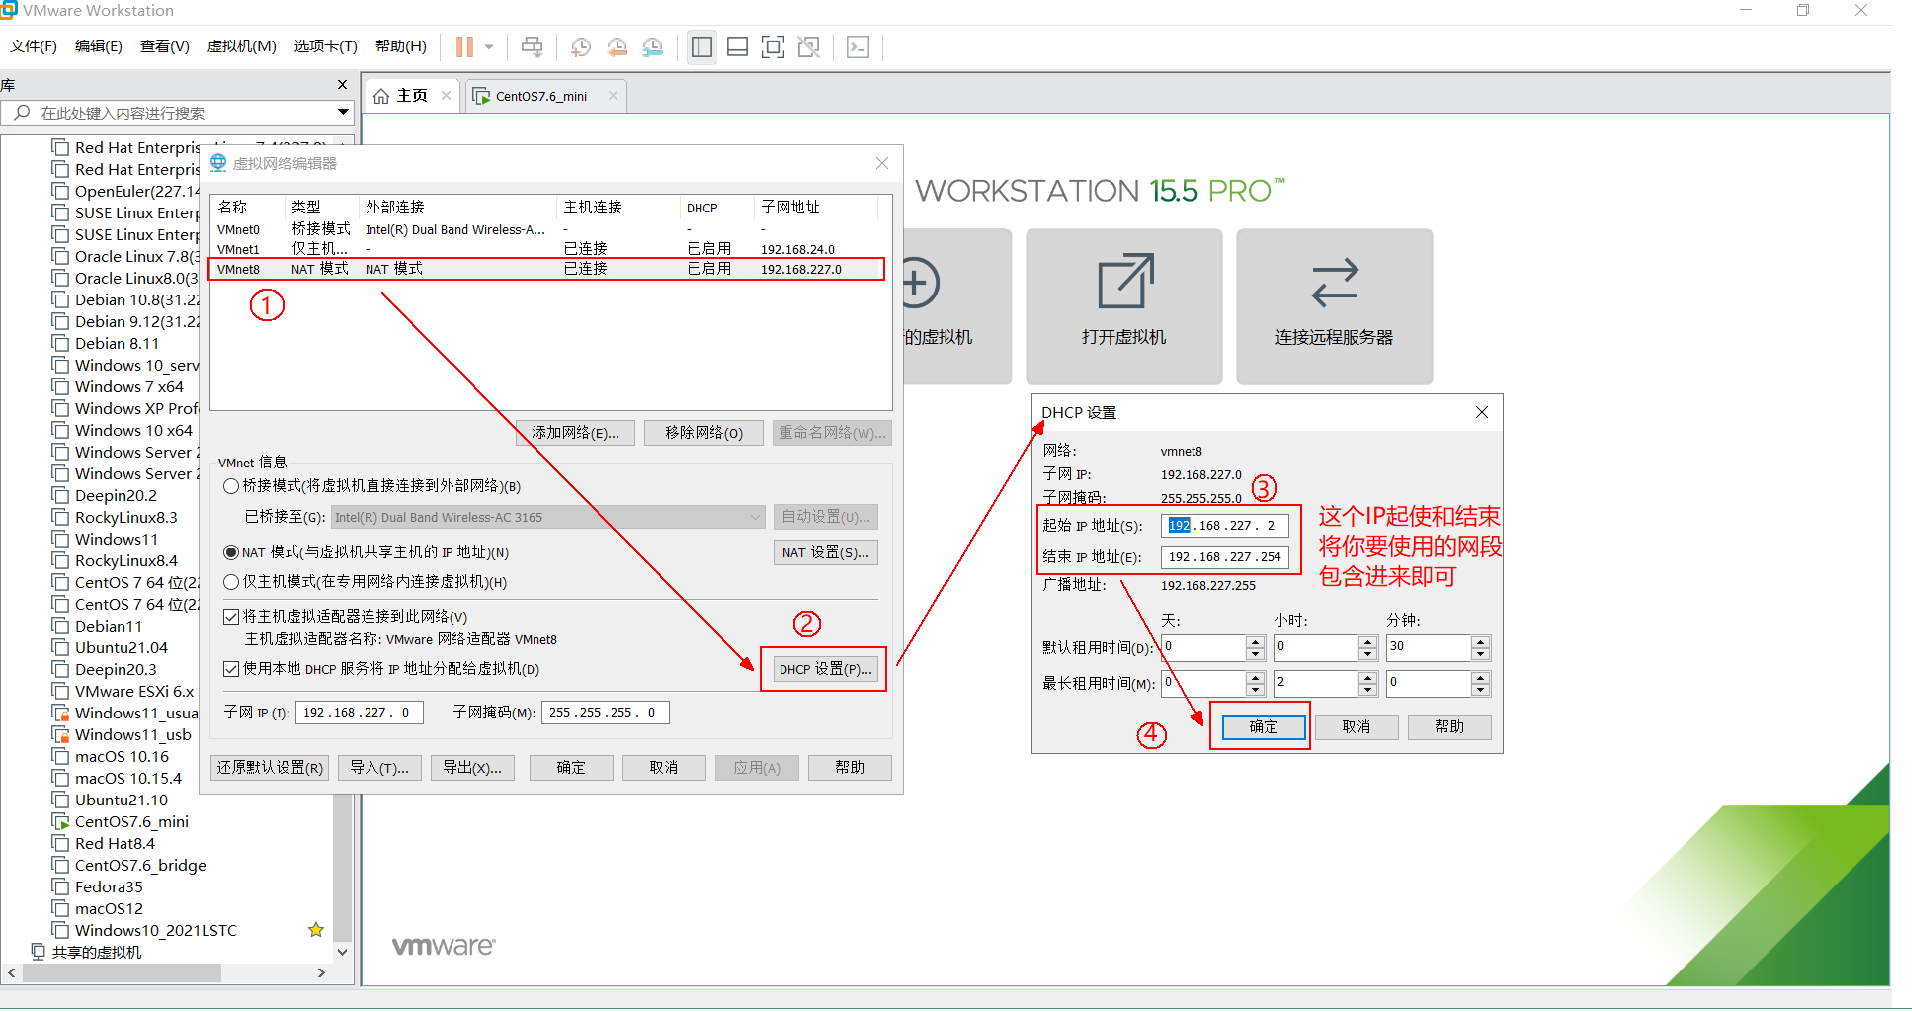Select 共享的虚拟机 in the library tree
The image size is (1912, 1012).
96,953
